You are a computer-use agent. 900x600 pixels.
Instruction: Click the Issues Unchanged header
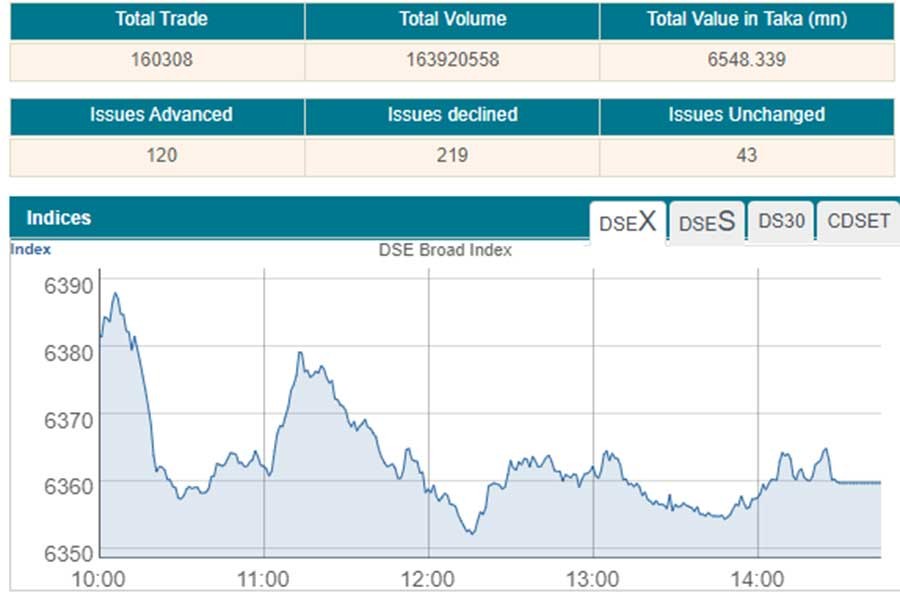pyautogui.click(x=746, y=115)
